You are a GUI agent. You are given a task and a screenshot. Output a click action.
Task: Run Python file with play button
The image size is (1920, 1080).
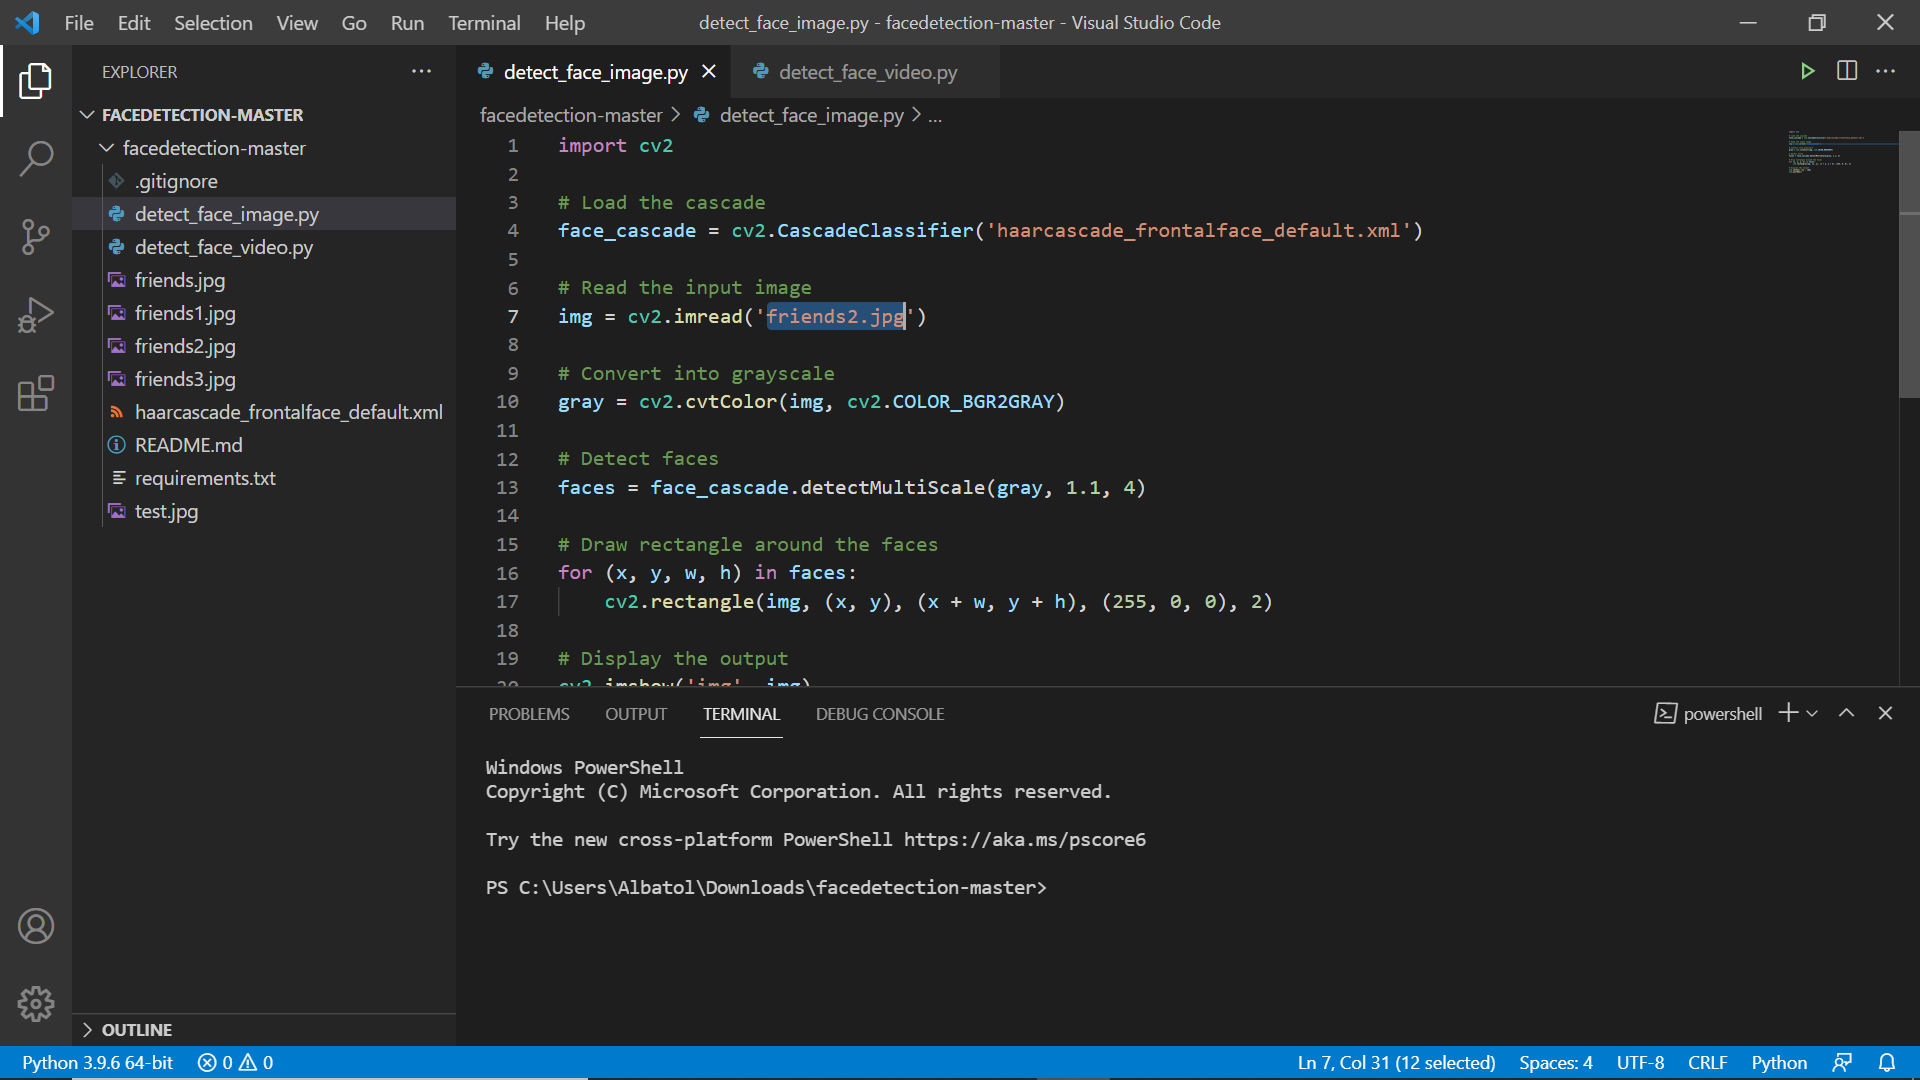[1807, 71]
